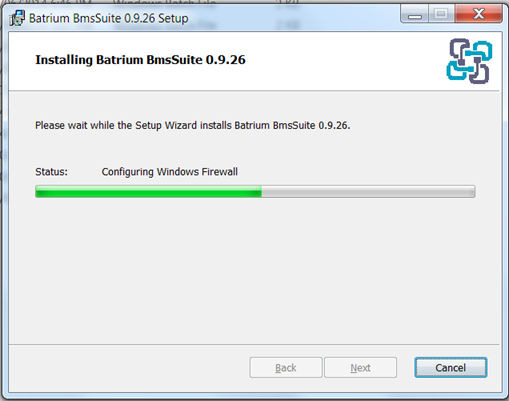Screen dimensions: 509x401
Task: Click the disabled Next button
Action: [x=360, y=368]
